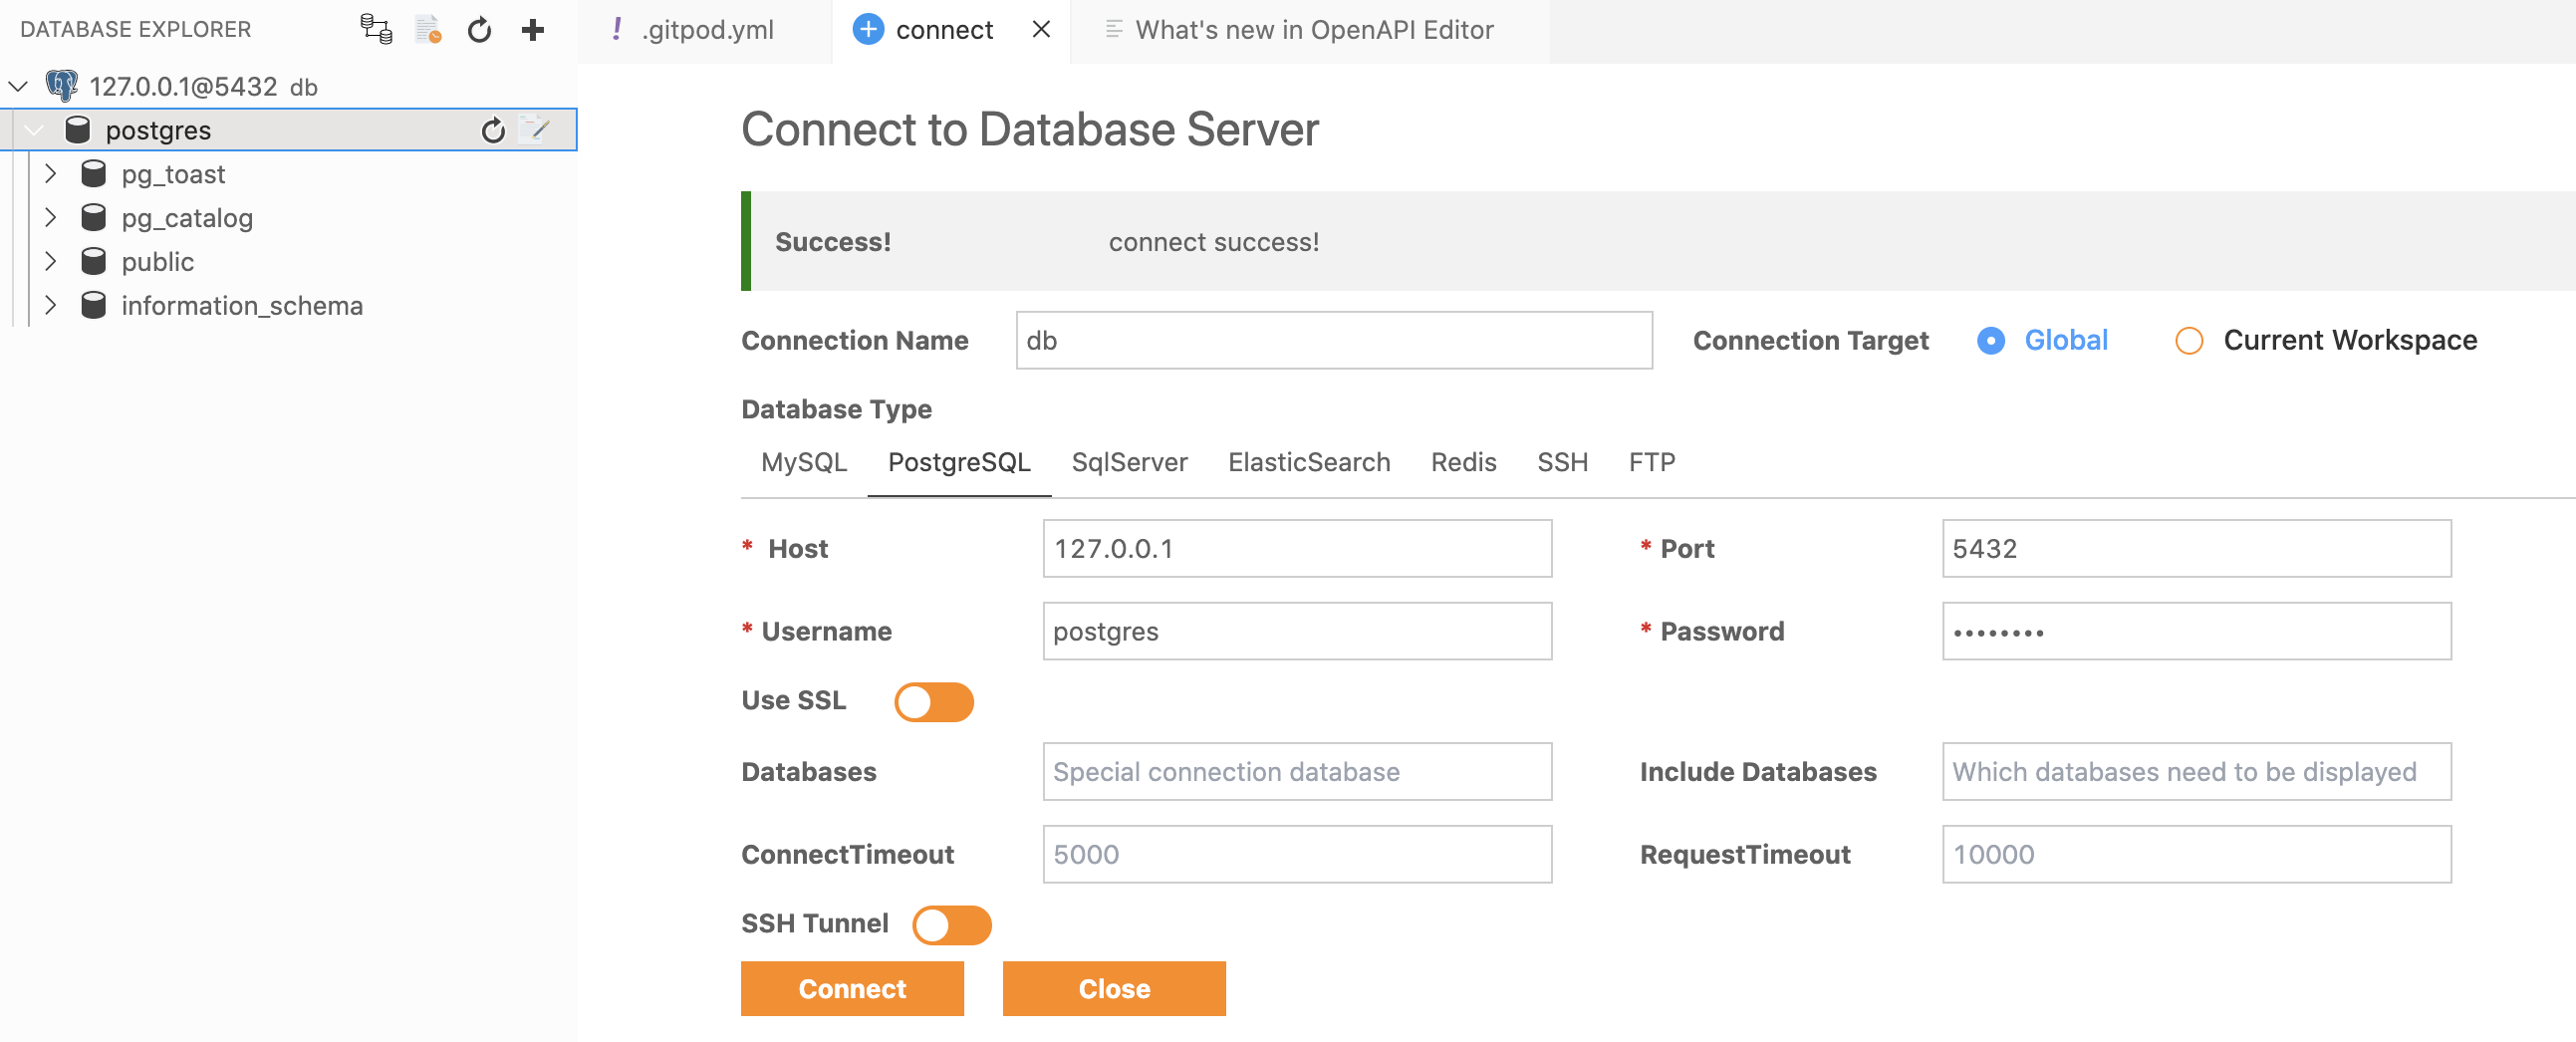Click the PostgreSQL elephant icon for 127.0.0.1
The height and width of the screenshot is (1042, 2576).
click(62, 86)
